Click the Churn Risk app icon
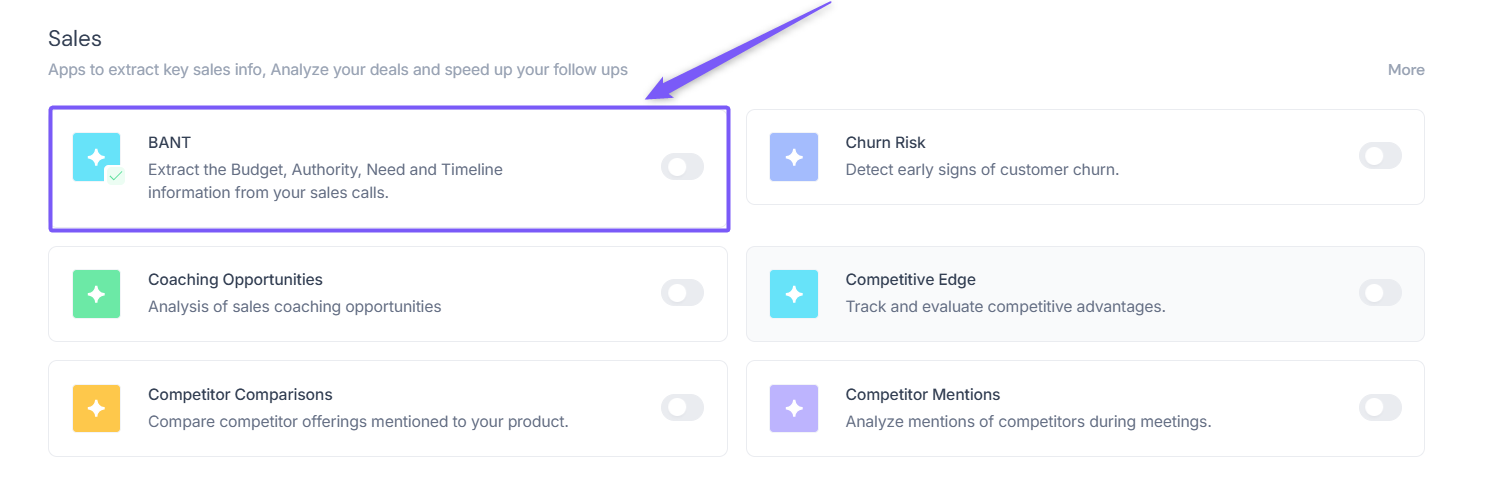The image size is (1485, 502). (793, 157)
